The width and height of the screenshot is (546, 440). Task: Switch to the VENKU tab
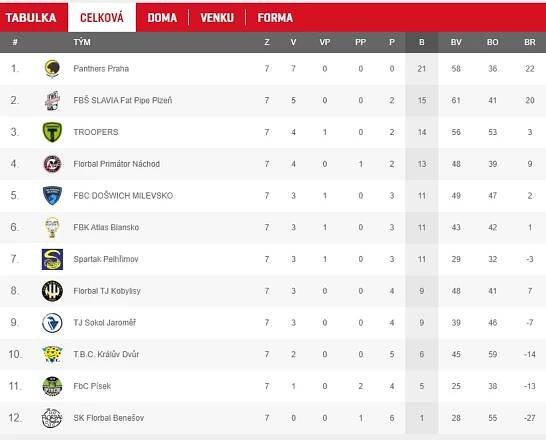coord(217,17)
